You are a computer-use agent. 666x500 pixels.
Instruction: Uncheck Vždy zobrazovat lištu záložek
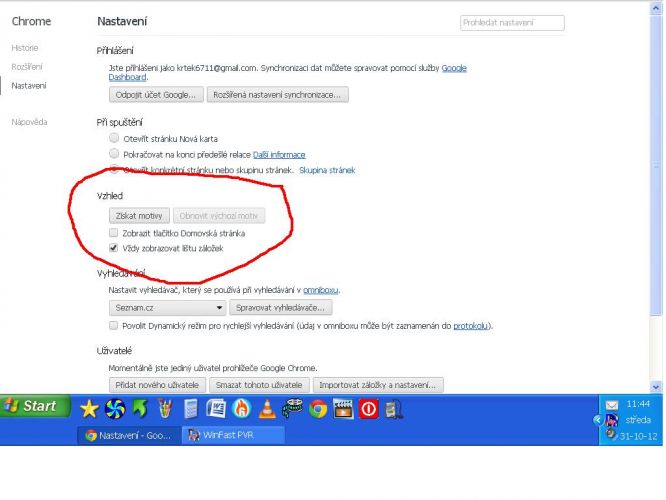pyautogui.click(x=113, y=248)
